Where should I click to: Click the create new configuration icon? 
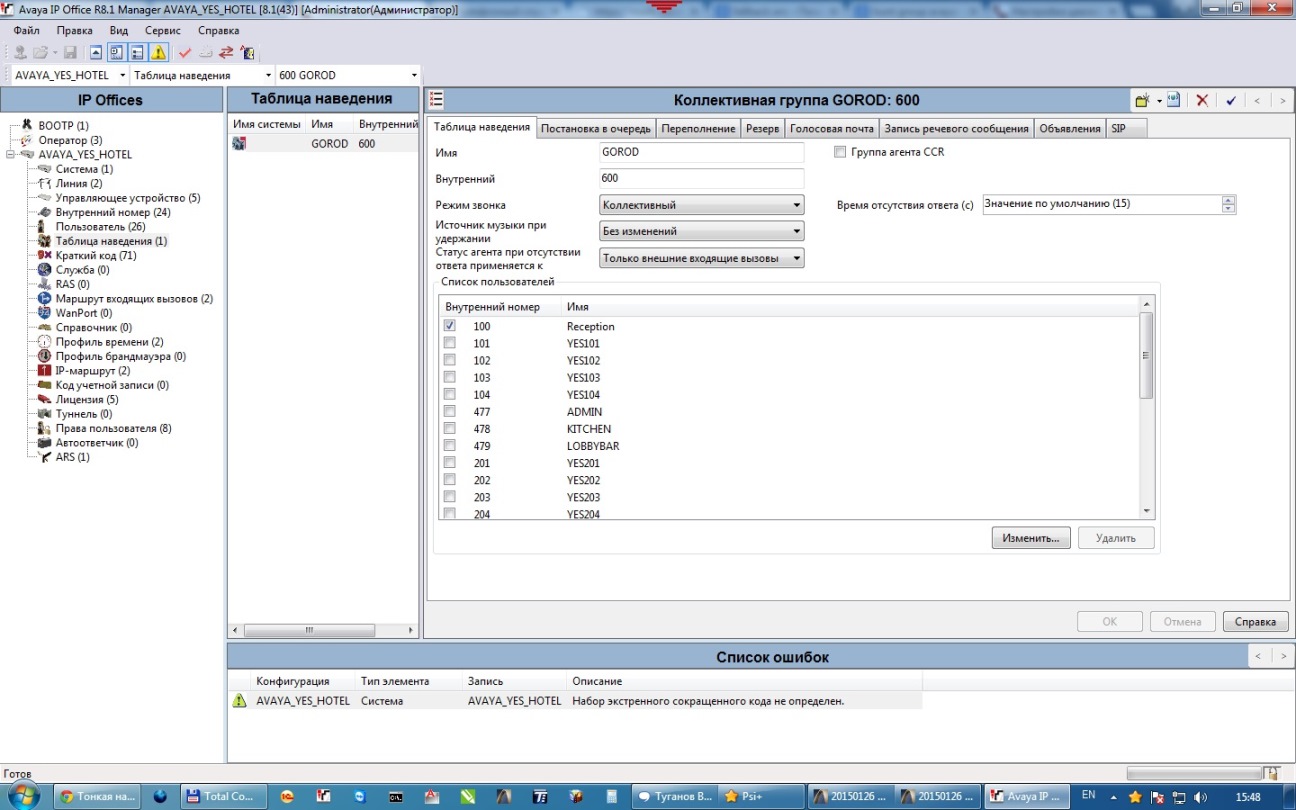[206, 52]
